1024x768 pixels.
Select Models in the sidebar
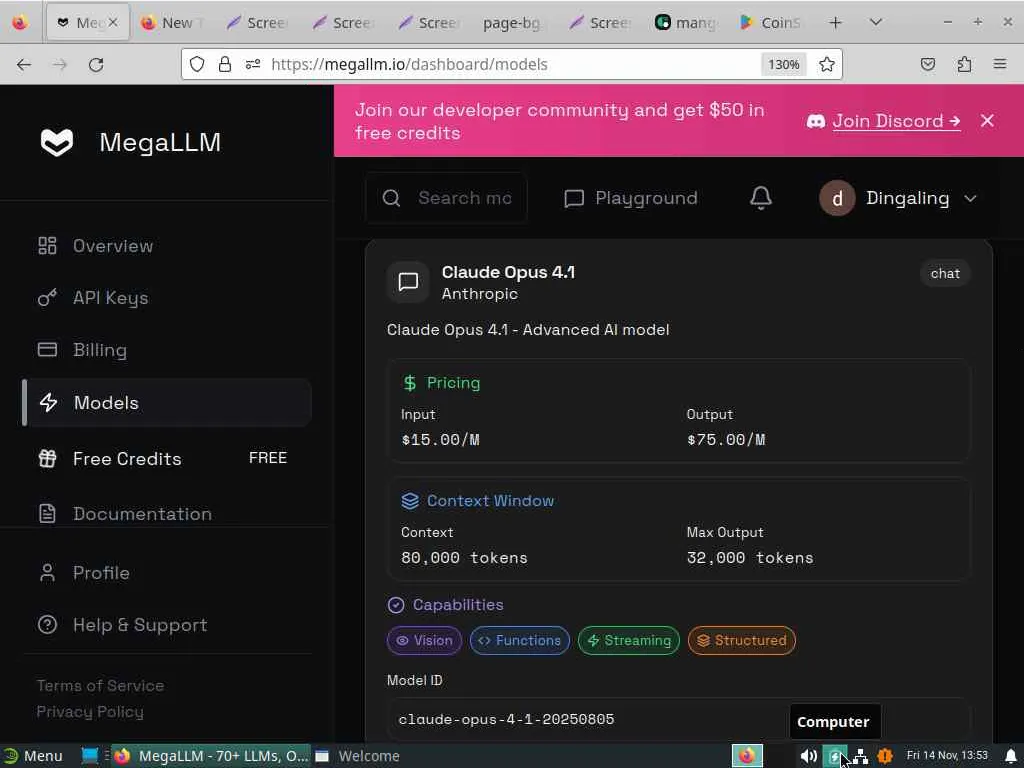point(167,402)
